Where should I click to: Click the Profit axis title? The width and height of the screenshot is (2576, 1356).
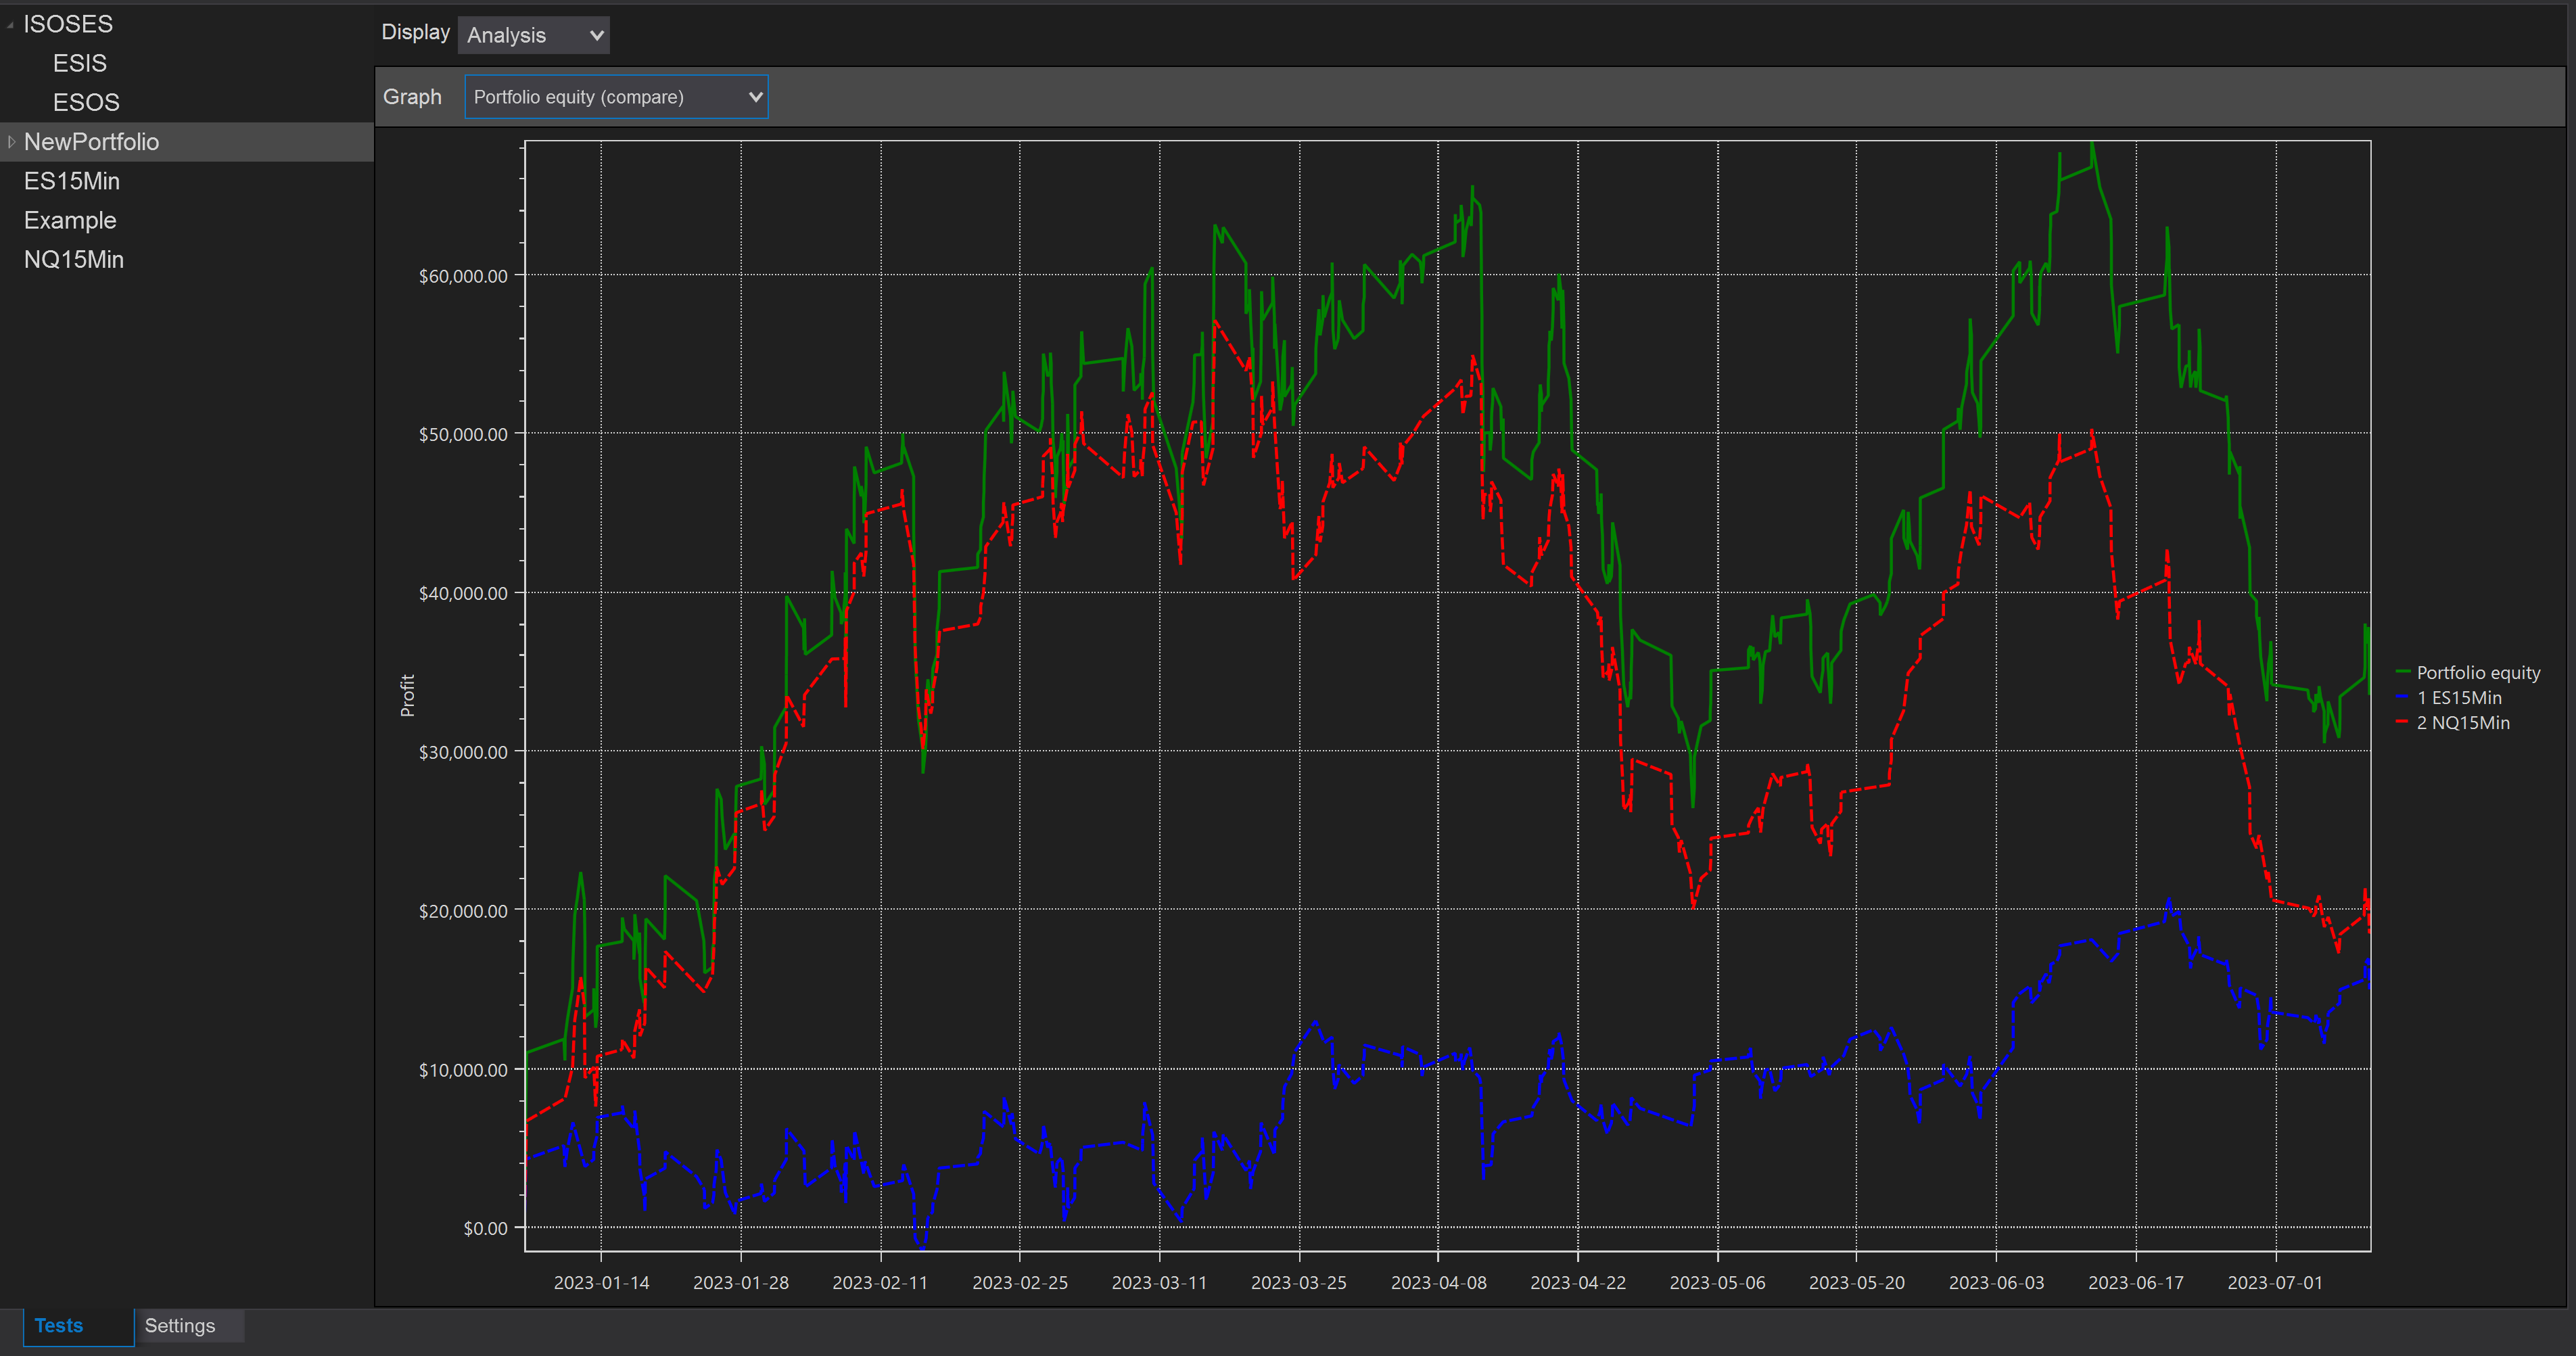point(407,695)
